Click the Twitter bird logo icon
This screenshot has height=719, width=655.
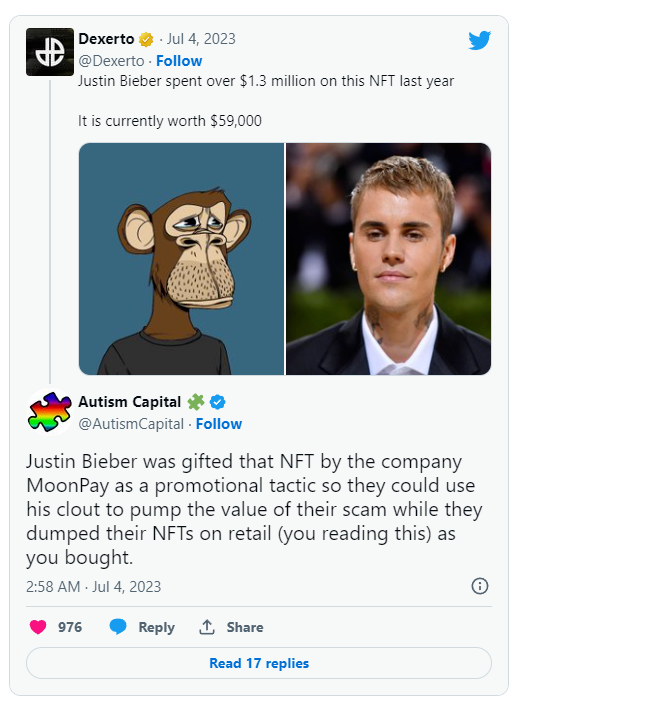pyautogui.click(x=480, y=40)
